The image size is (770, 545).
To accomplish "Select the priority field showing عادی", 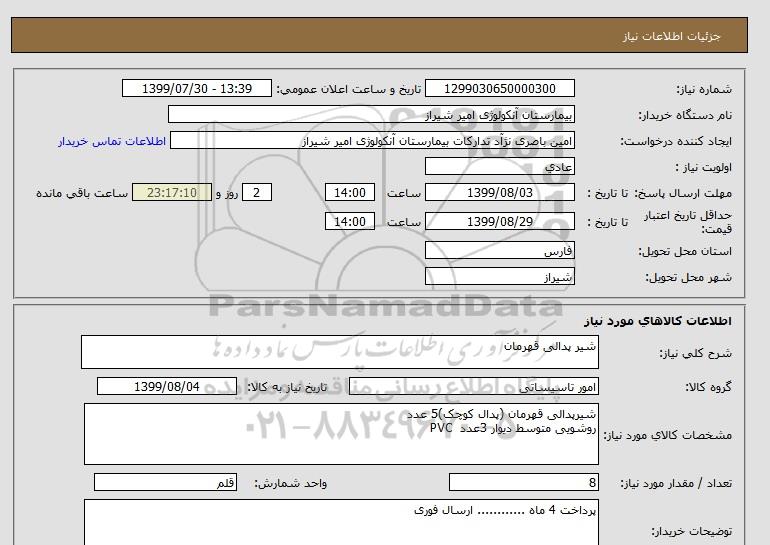I will [x=499, y=167].
